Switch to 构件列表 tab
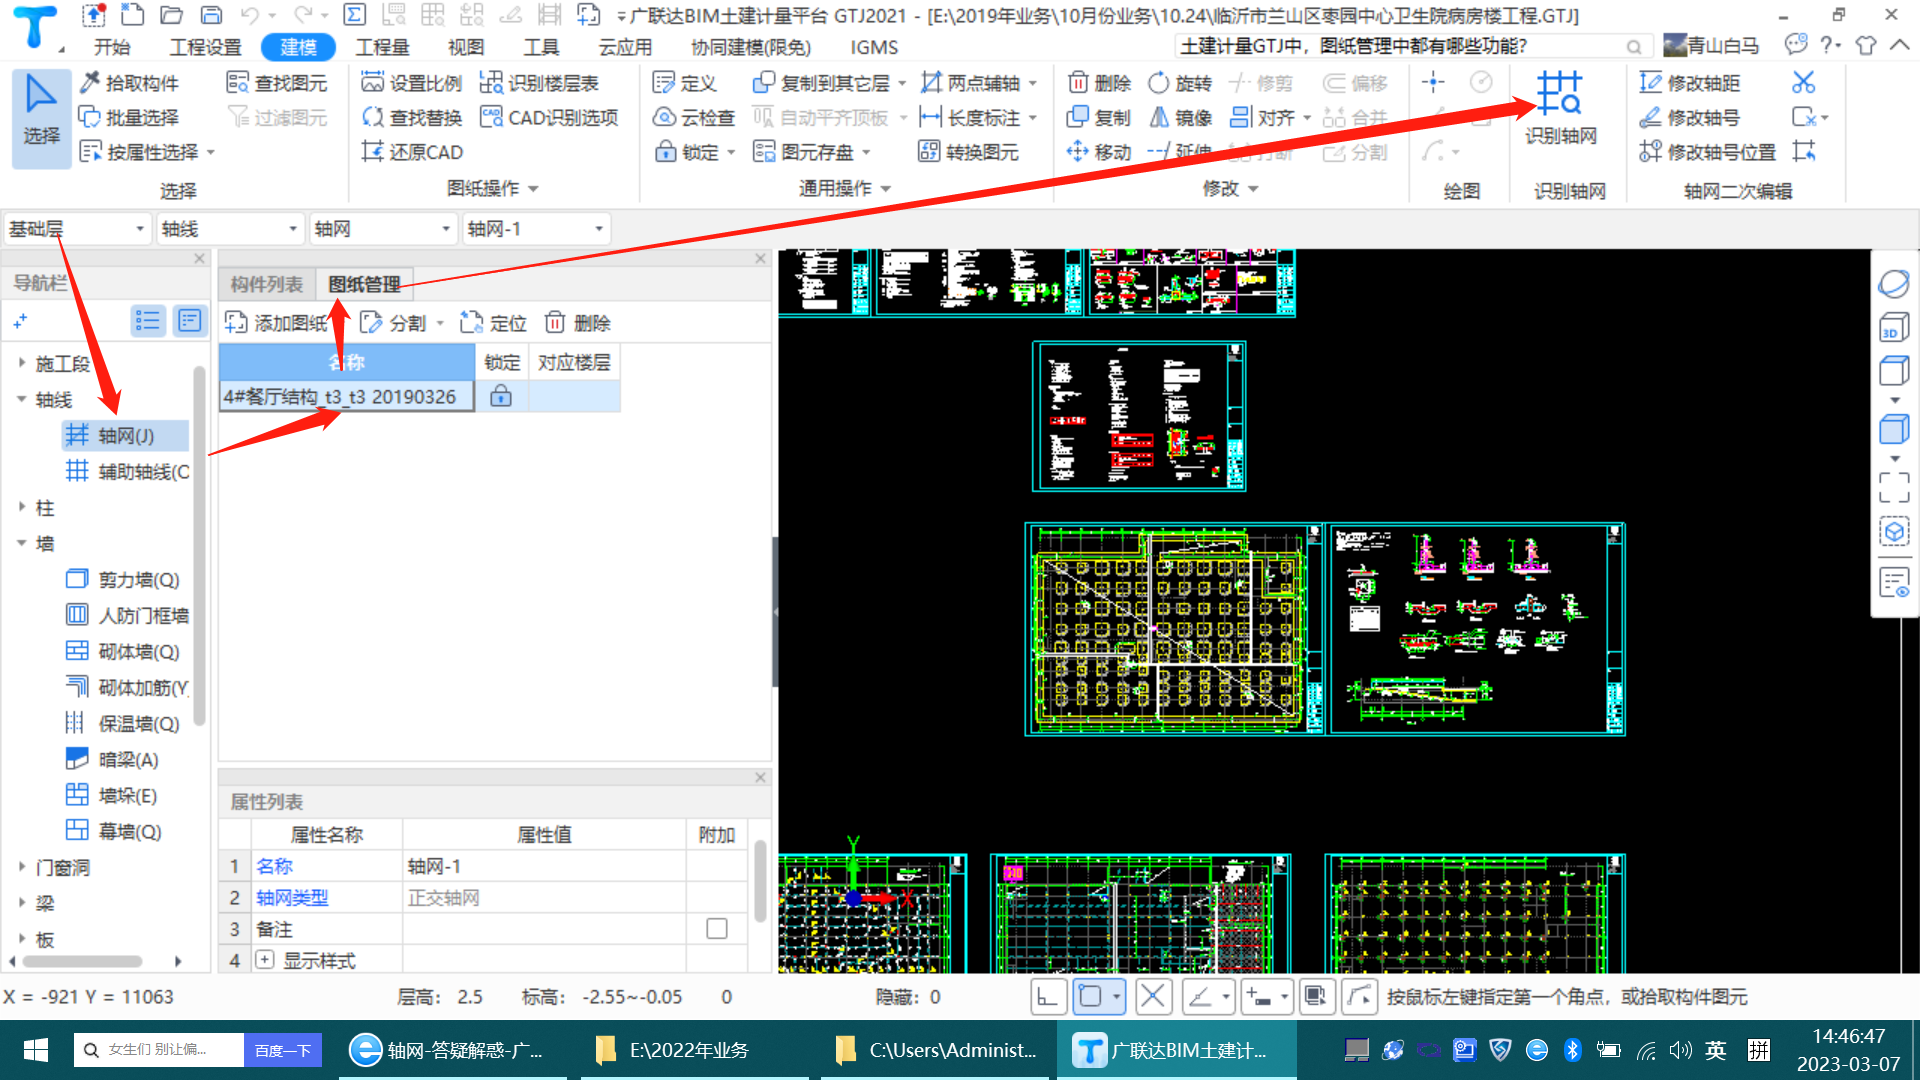This screenshot has width=1920, height=1080. click(266, 285)
